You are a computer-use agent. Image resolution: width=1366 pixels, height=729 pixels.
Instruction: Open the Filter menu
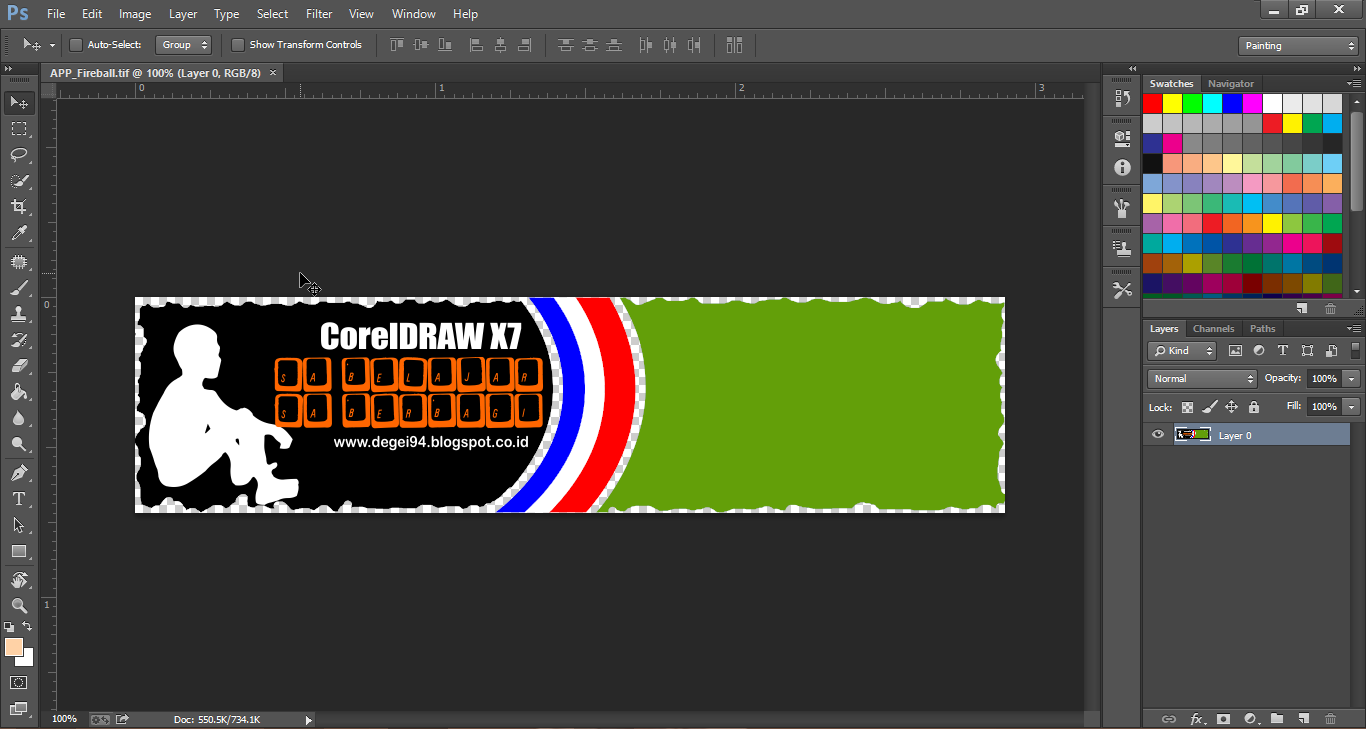(x=319, y=14)
